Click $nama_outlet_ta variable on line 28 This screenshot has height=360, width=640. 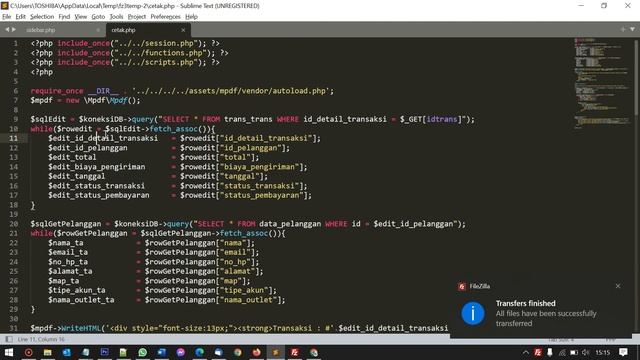click(x=81, y=300)
